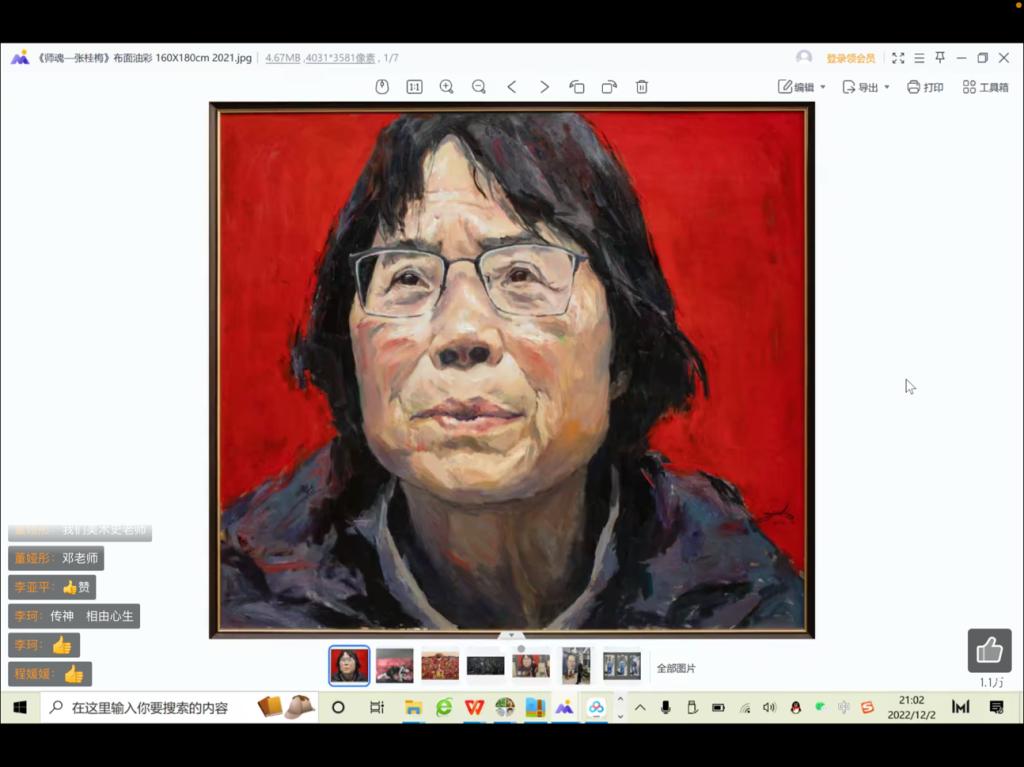
Task: Click the chat message 传神 相由心生
Action: (x=74, y=616)
